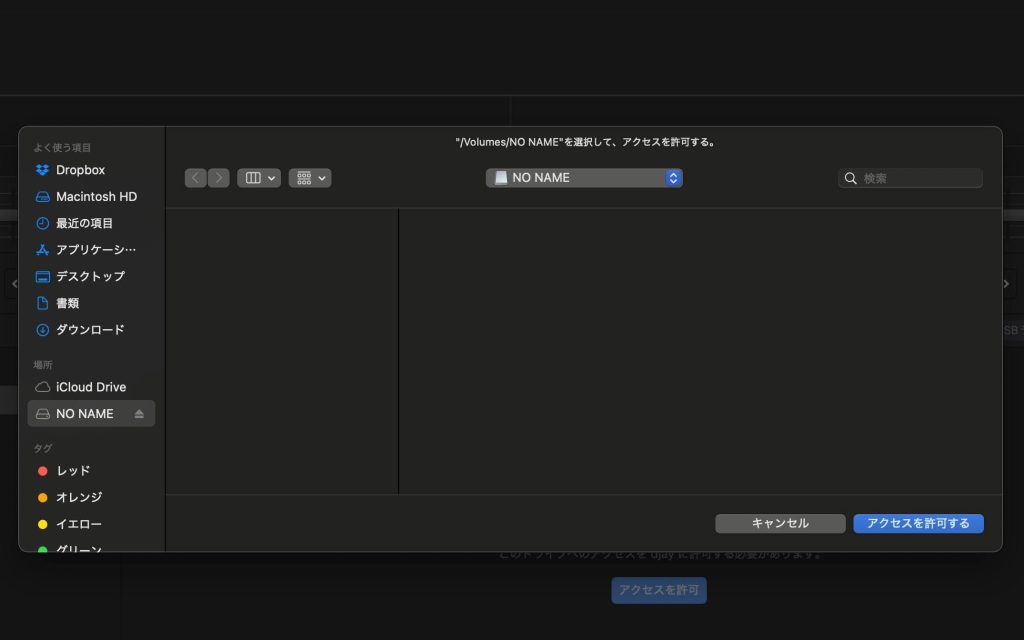Screen dimensions: 1024x640
Task: Select the red (レッド) tag
Action: [72, 471]
